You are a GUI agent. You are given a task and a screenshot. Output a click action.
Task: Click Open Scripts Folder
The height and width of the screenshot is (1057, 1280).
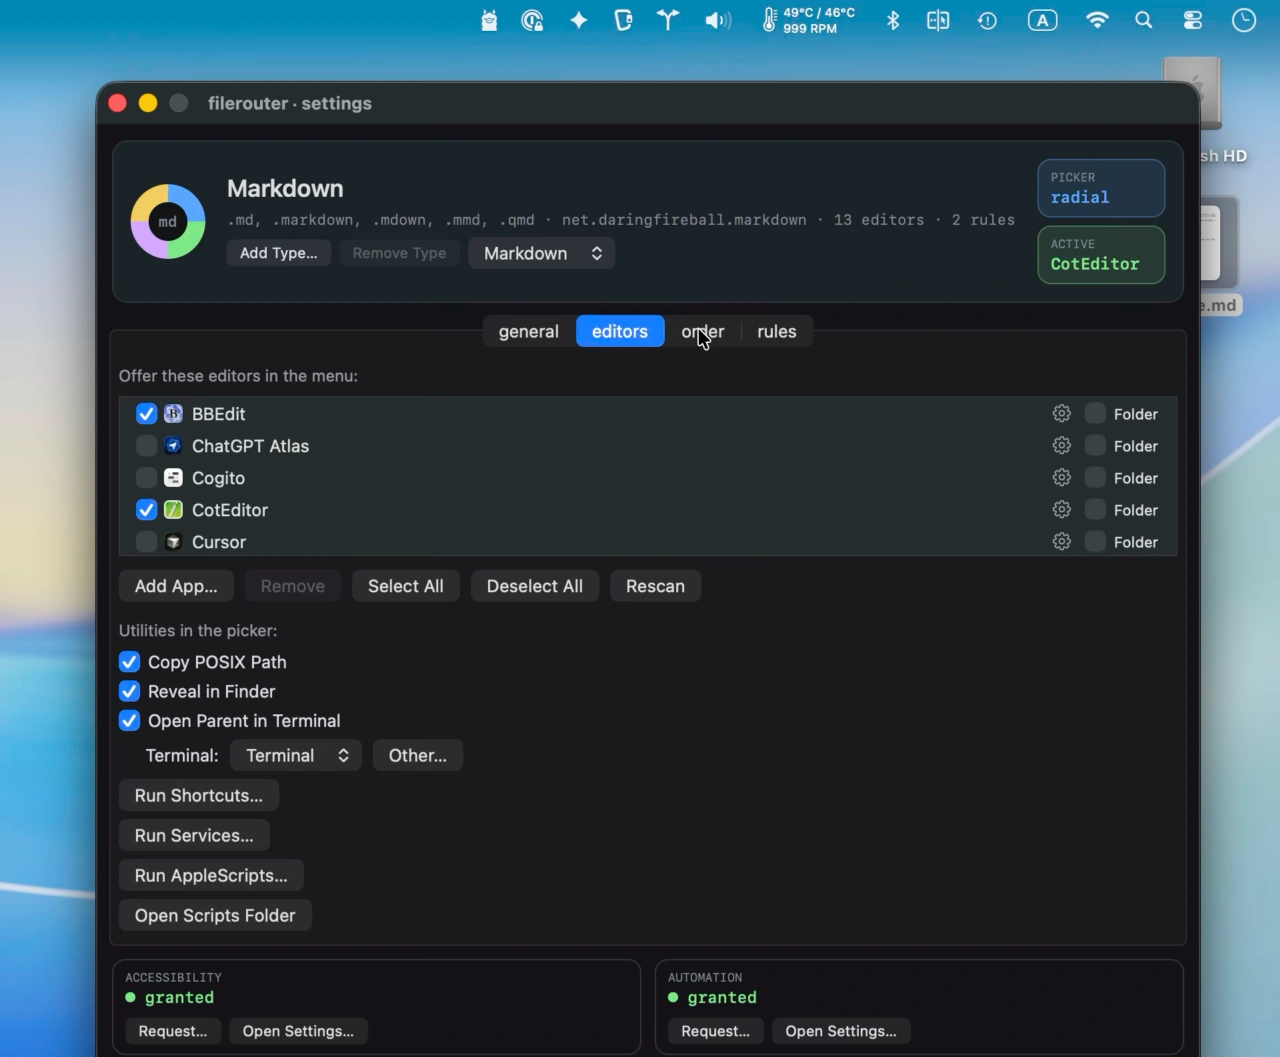(x=215, y=916)
